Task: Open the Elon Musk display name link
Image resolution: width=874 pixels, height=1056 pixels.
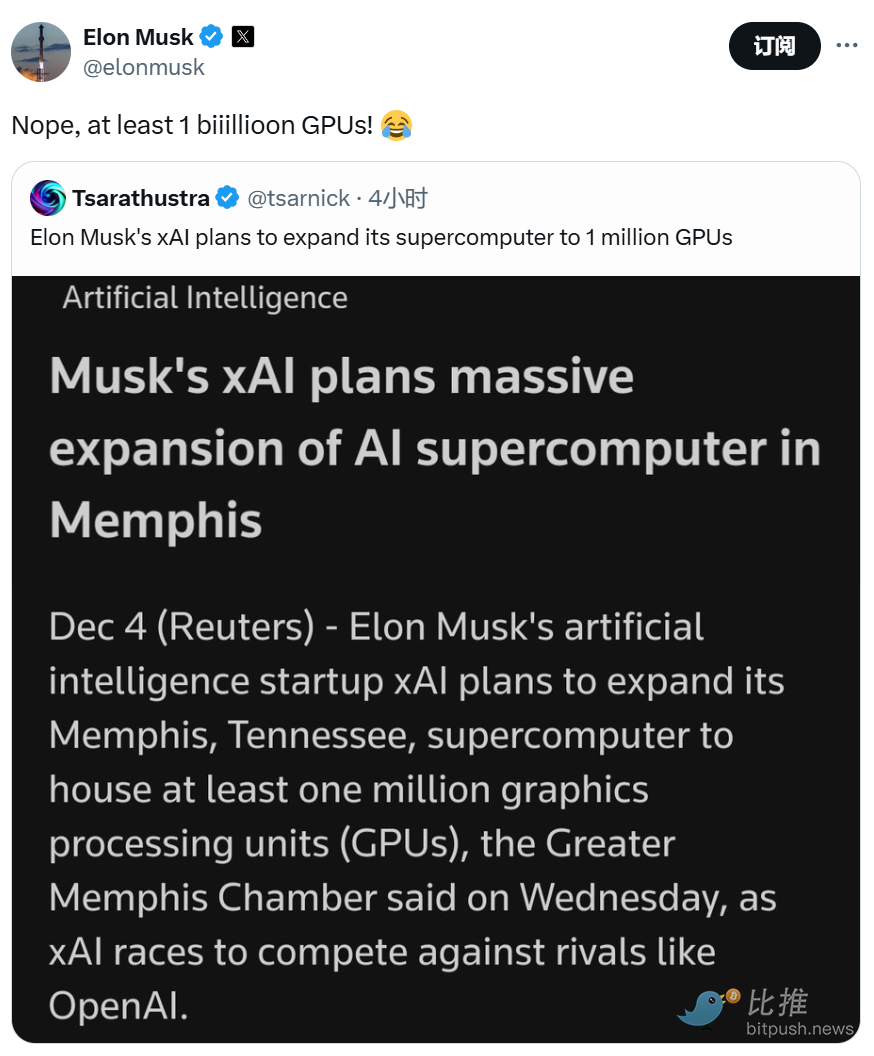Action: pos(138,38)
